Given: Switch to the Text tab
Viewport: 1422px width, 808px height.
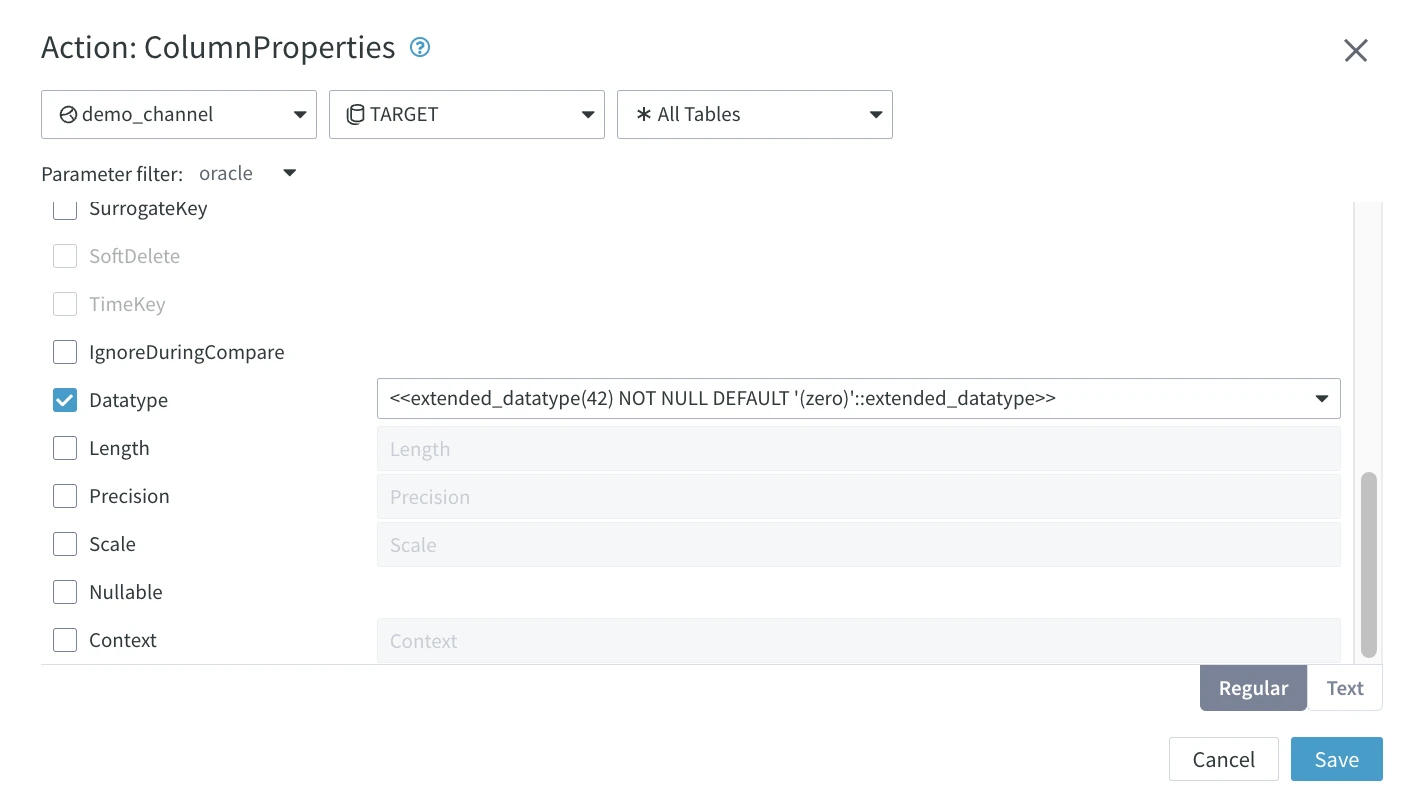Looking at the screenshot, I should (1345, 688).
